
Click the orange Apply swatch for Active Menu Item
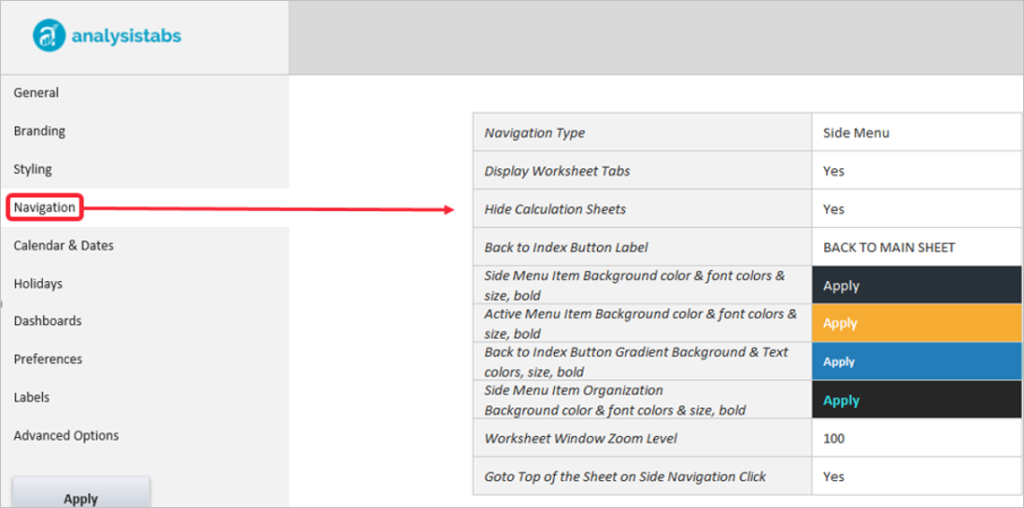(x=916, y=323)
